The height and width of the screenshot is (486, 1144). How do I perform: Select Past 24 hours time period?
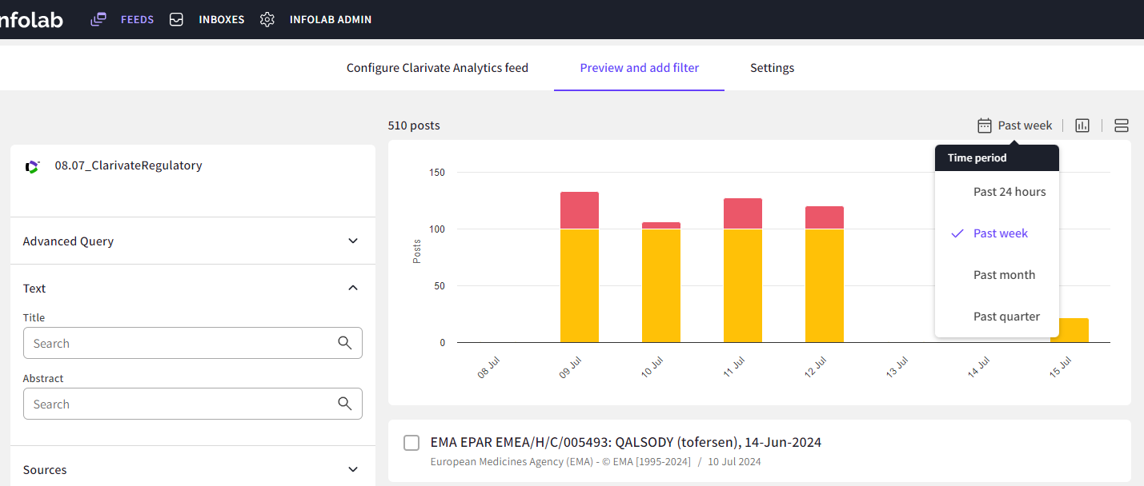(x=1009, y=191)
